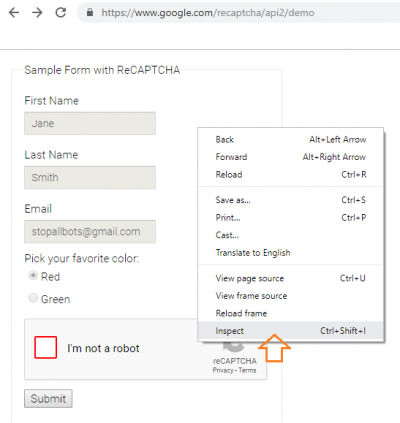Click the browser forward arrow
The image size is (400, 423).
(x=37, y=13)
